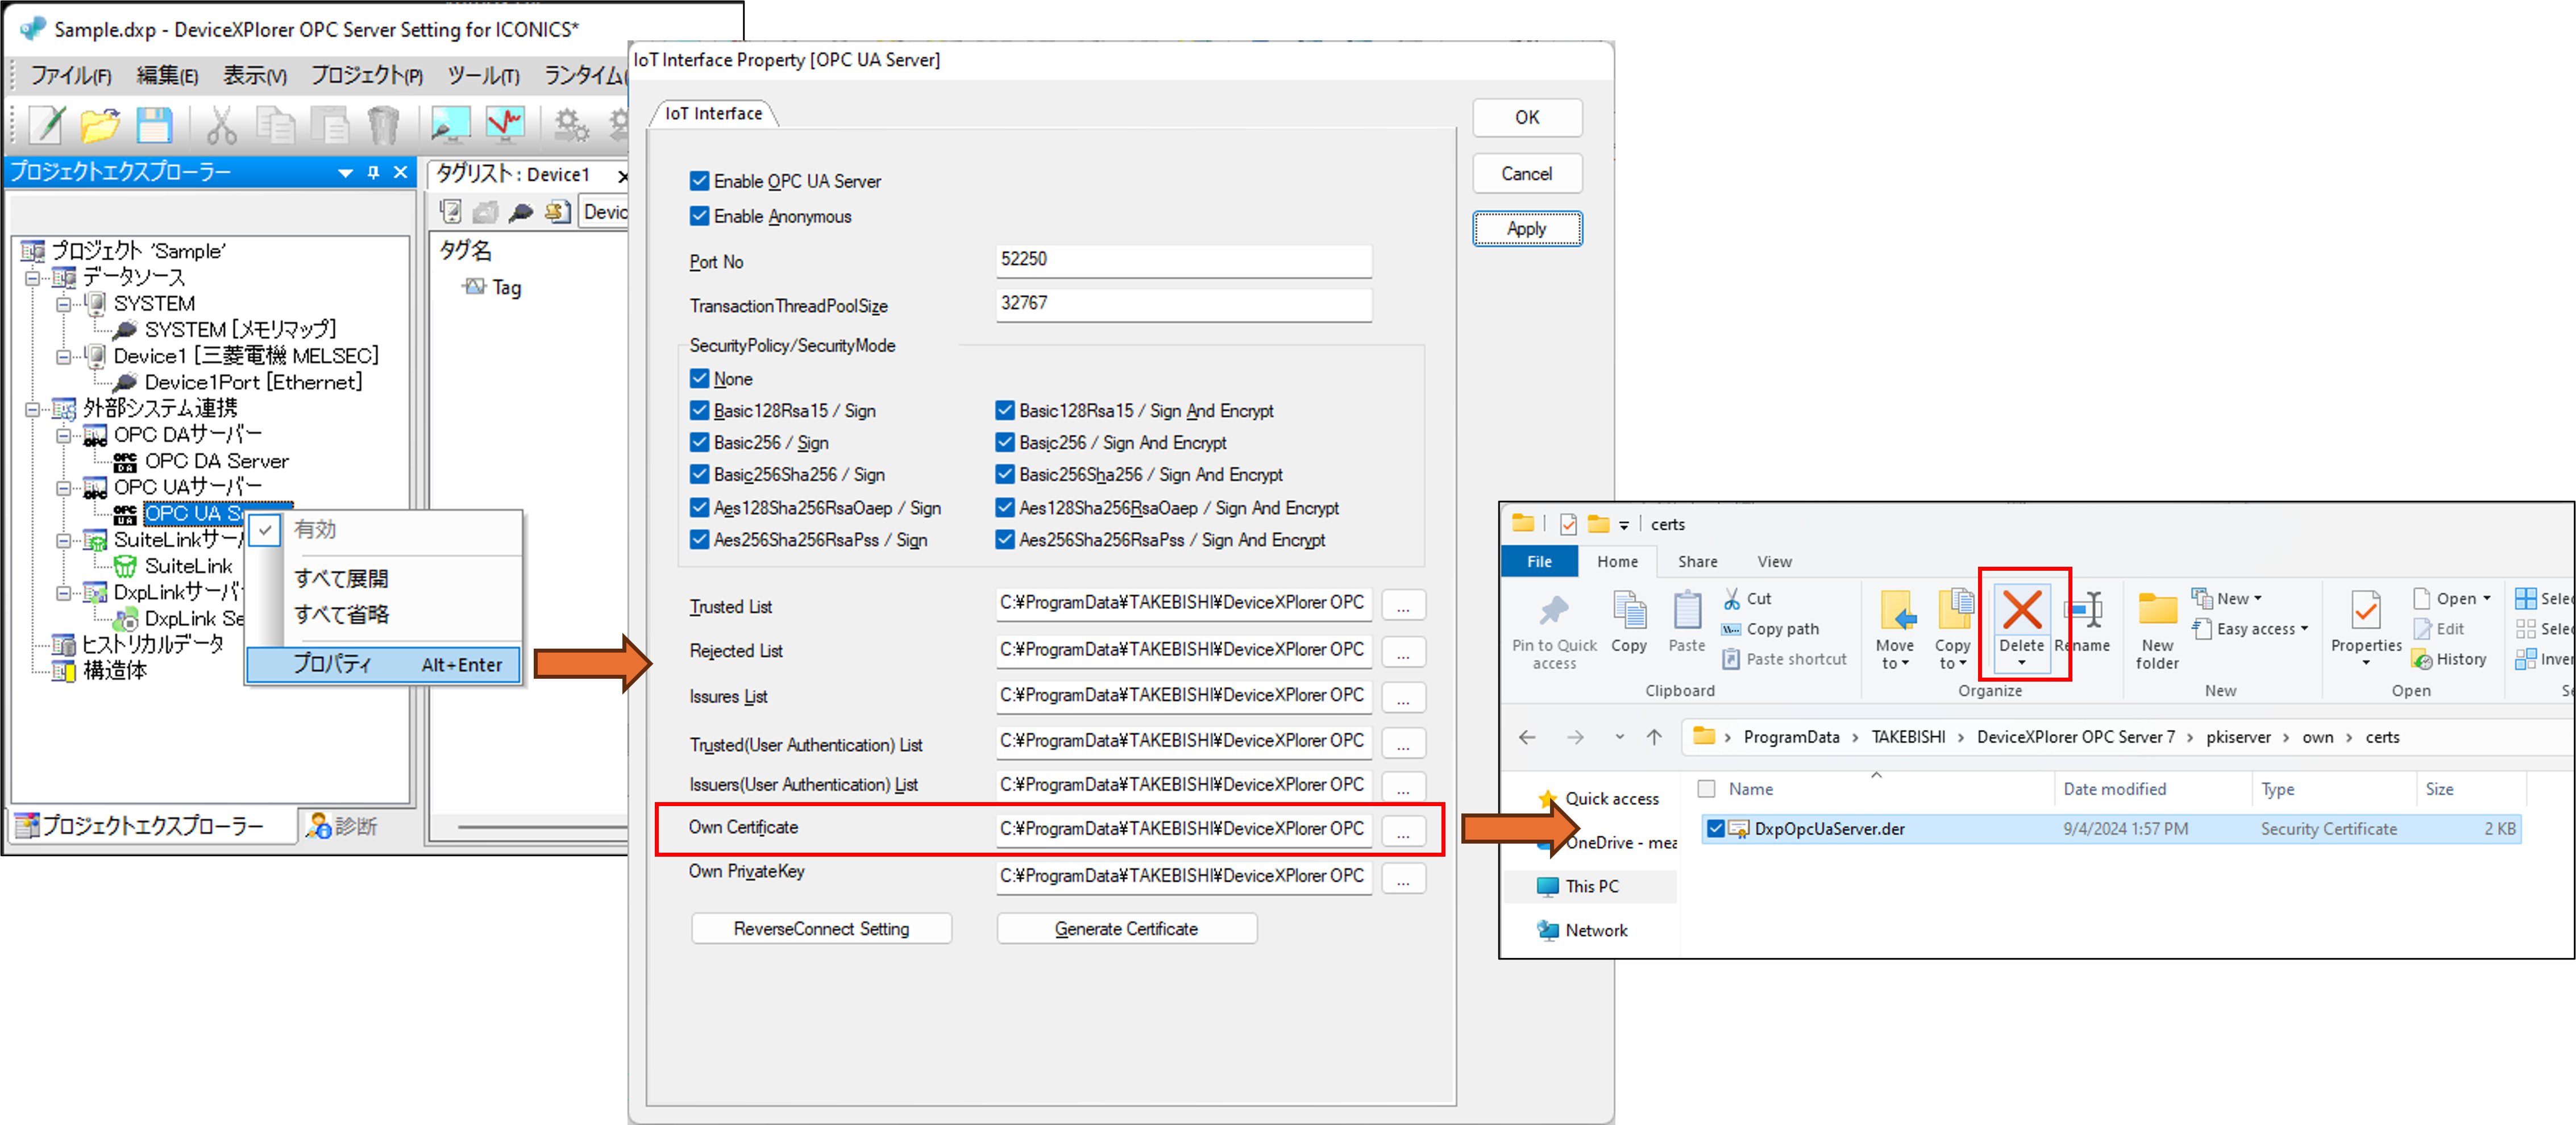The height and width of the screenshot is (1125, 2576).
Task: Click the Open folder toolbar icon
Action: coord(100,125)
